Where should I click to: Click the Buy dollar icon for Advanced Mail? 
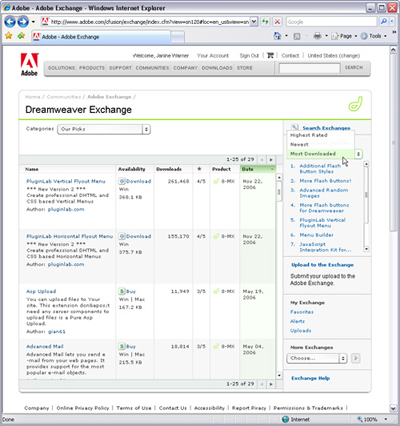point(122,346)
